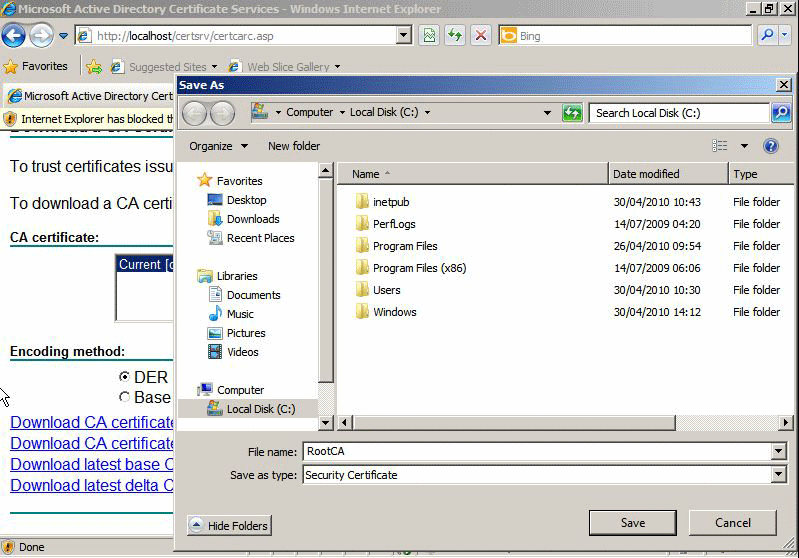The image size is (799, 558).
Task: Click the Cancel button
Action: pyautogui.click(x=733, y=523)
